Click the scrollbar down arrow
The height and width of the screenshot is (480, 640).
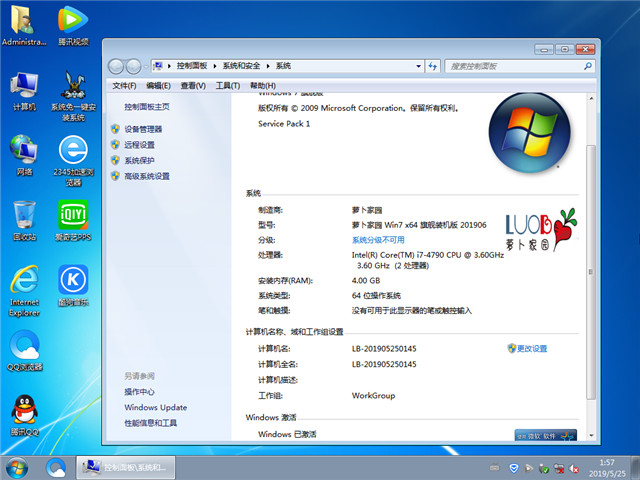591,436
